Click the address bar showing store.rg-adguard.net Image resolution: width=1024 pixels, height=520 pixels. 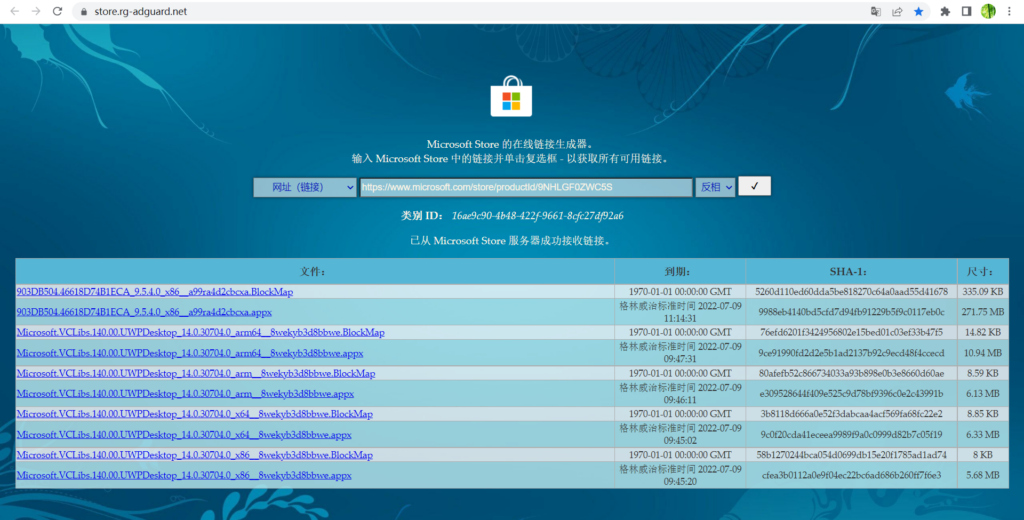pos(470,11)
